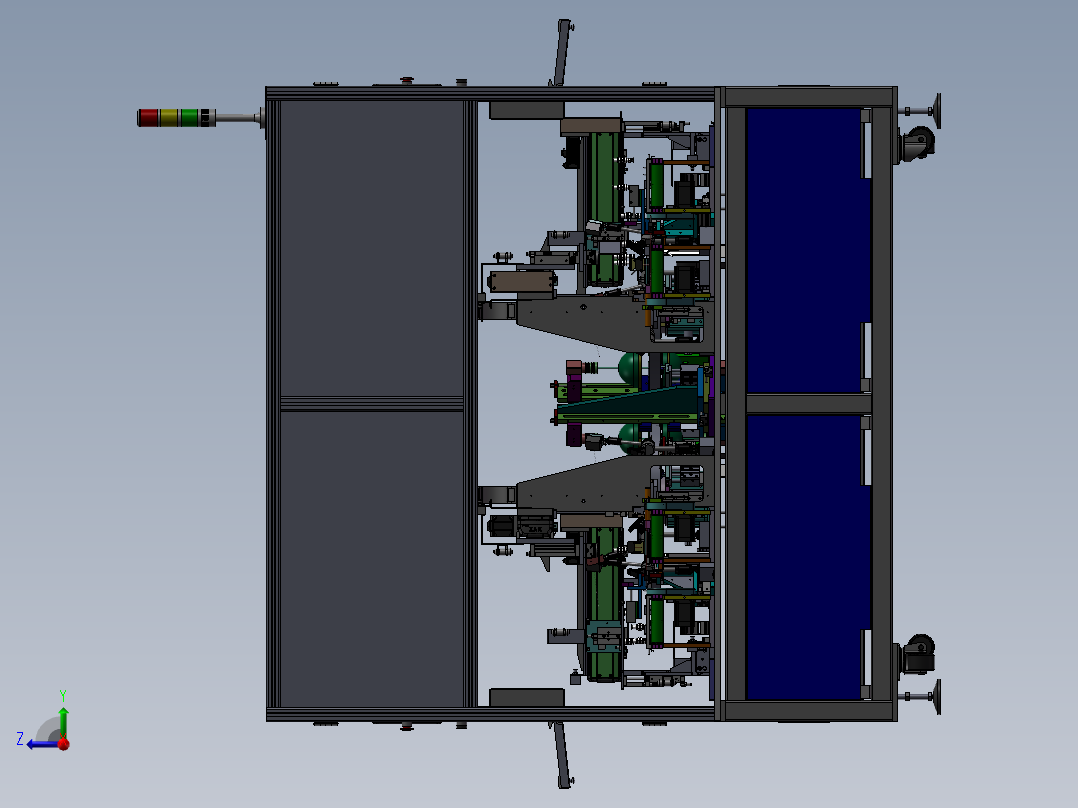Click the blue Z axis arrow of the triad
Image resolution: width=1078 pixels, height=808 pixels.
(42, 744)
